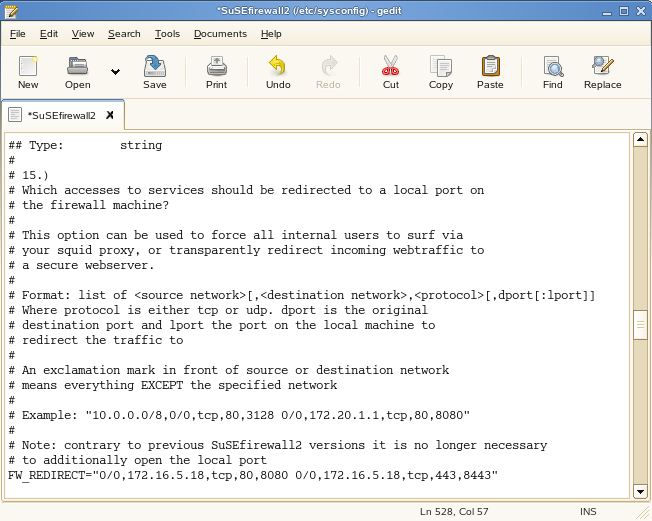Image resolution: width=652 pixels, height=521 pixels.
Task: Save the SuSEfirewall2 file
Action: [155, 72]
